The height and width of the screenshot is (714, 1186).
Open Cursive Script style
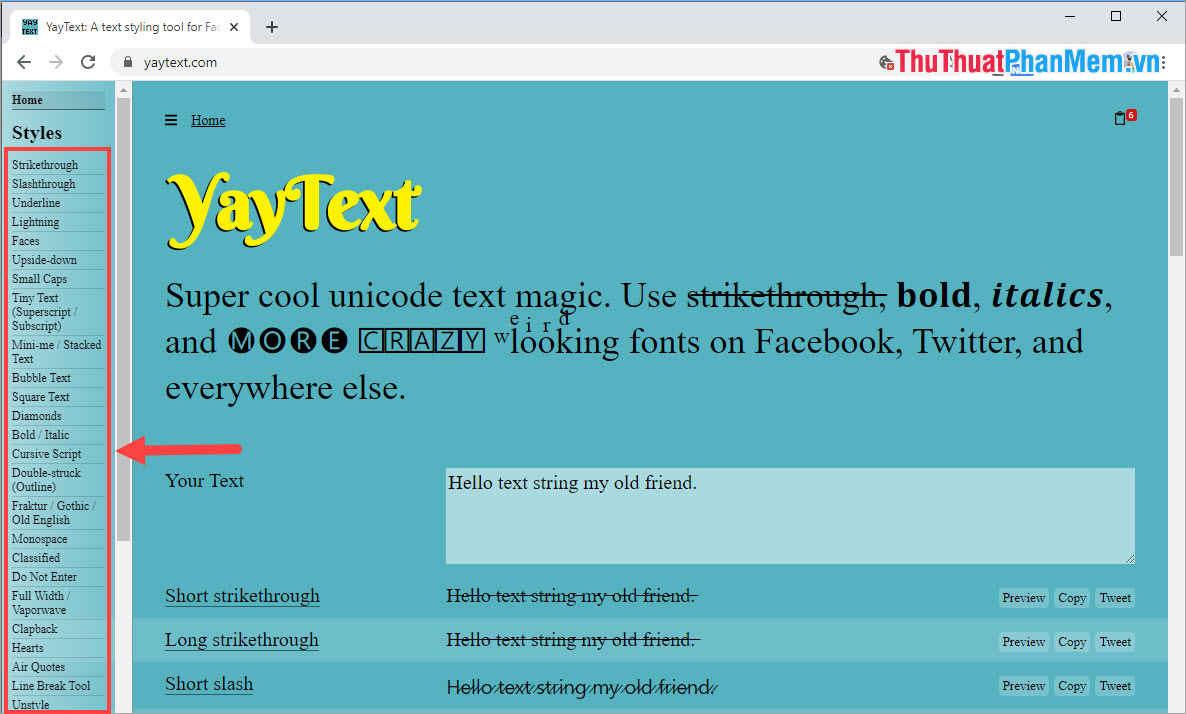pos(46,454)
